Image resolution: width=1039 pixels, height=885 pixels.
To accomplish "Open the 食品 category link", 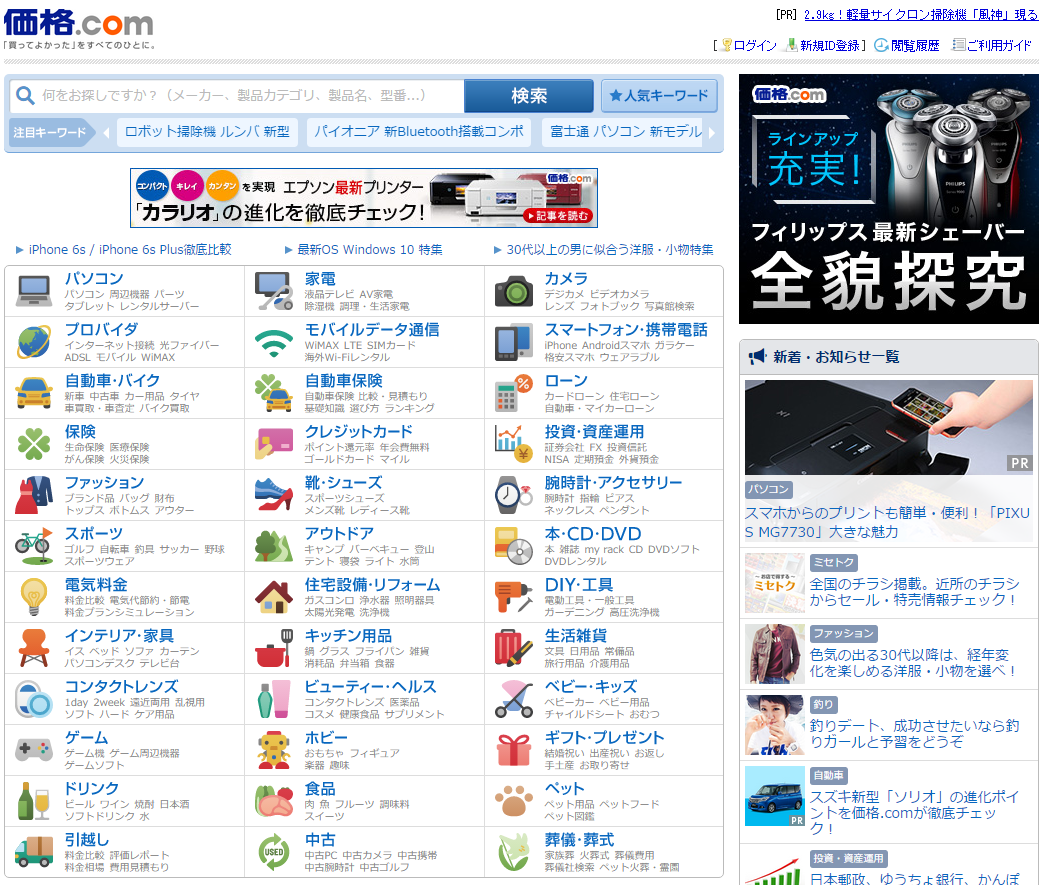I will point(320,789).
